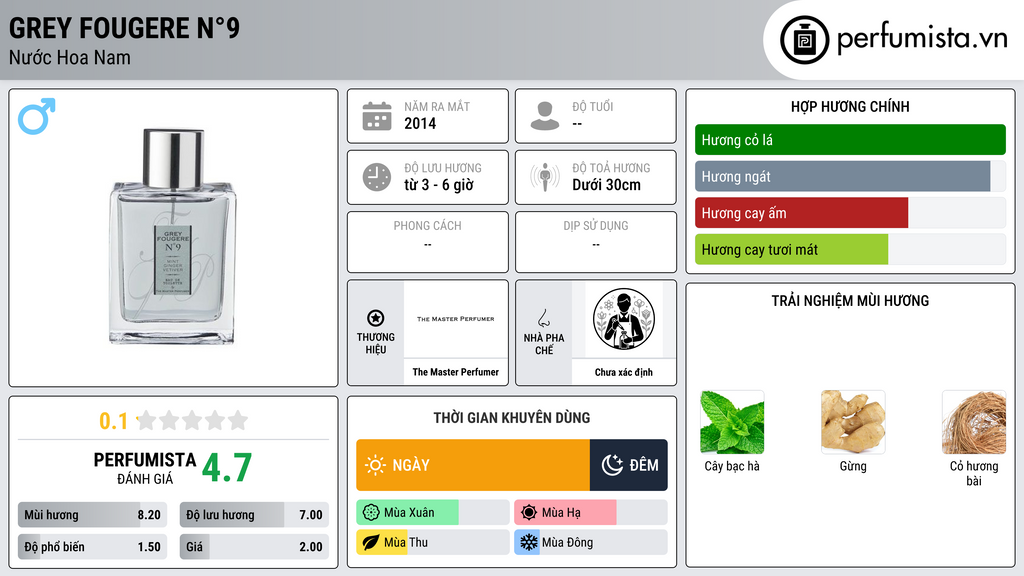
Task: Click the perfumista.vn bottle logo icon
Action: click(x=804, y=40)
